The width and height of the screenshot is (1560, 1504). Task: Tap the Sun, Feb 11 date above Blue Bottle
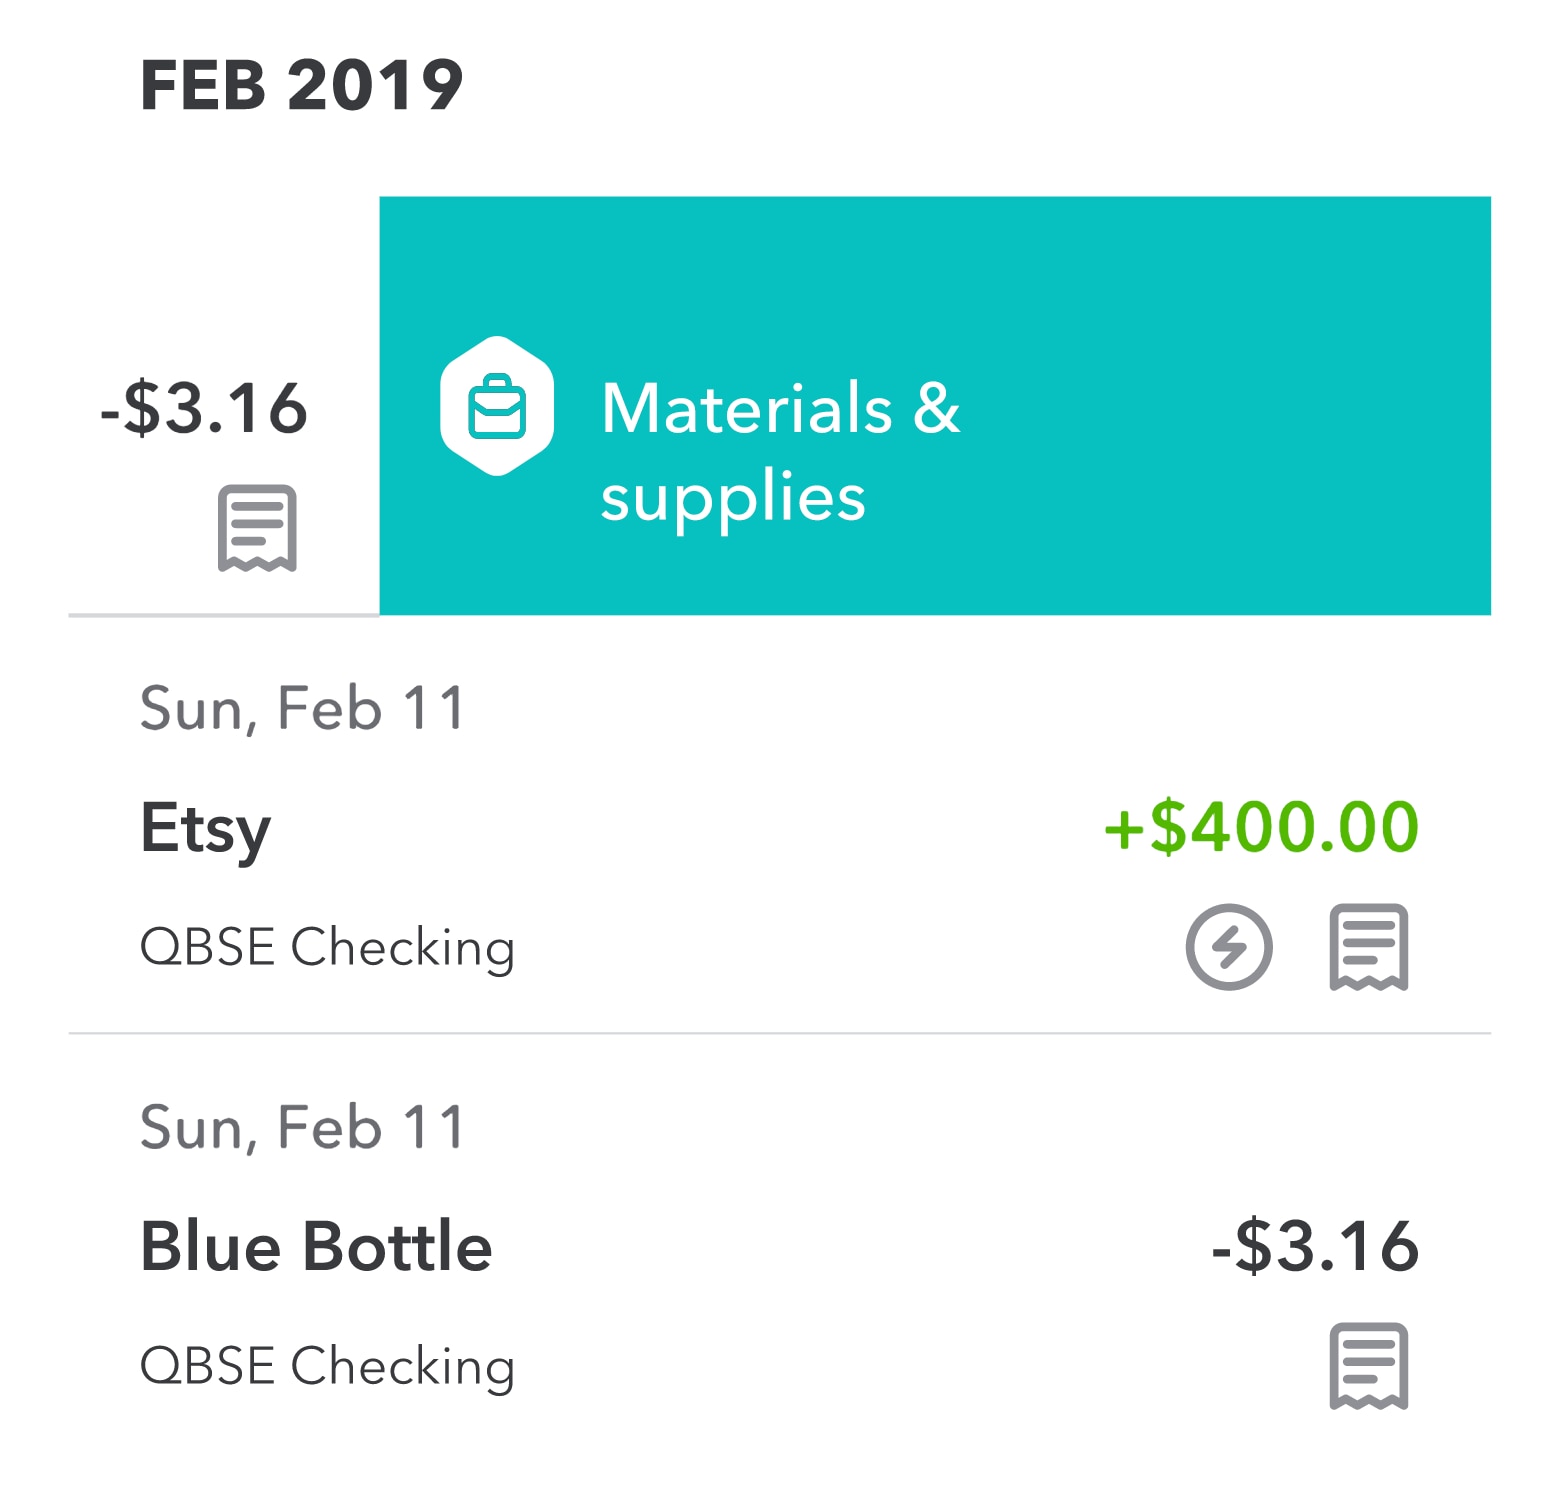coord(301,1128)
